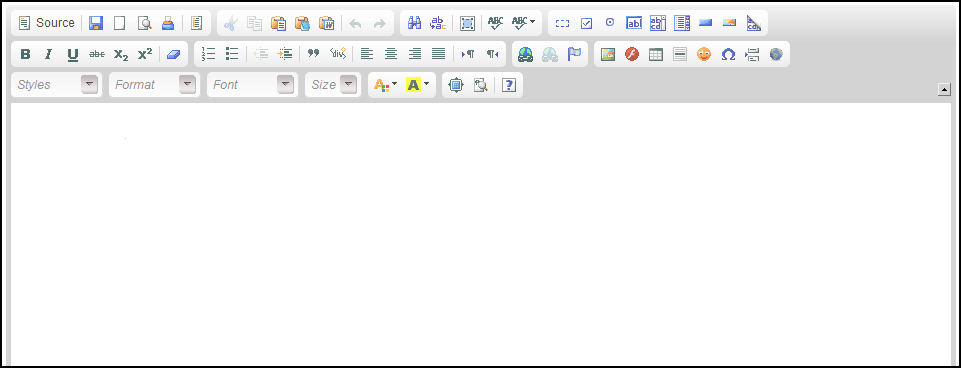Center align the text
961x368 pixels.
[390, 54]
